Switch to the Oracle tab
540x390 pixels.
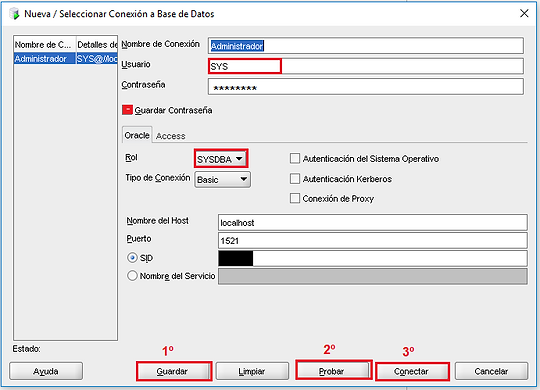click(137, 135)
